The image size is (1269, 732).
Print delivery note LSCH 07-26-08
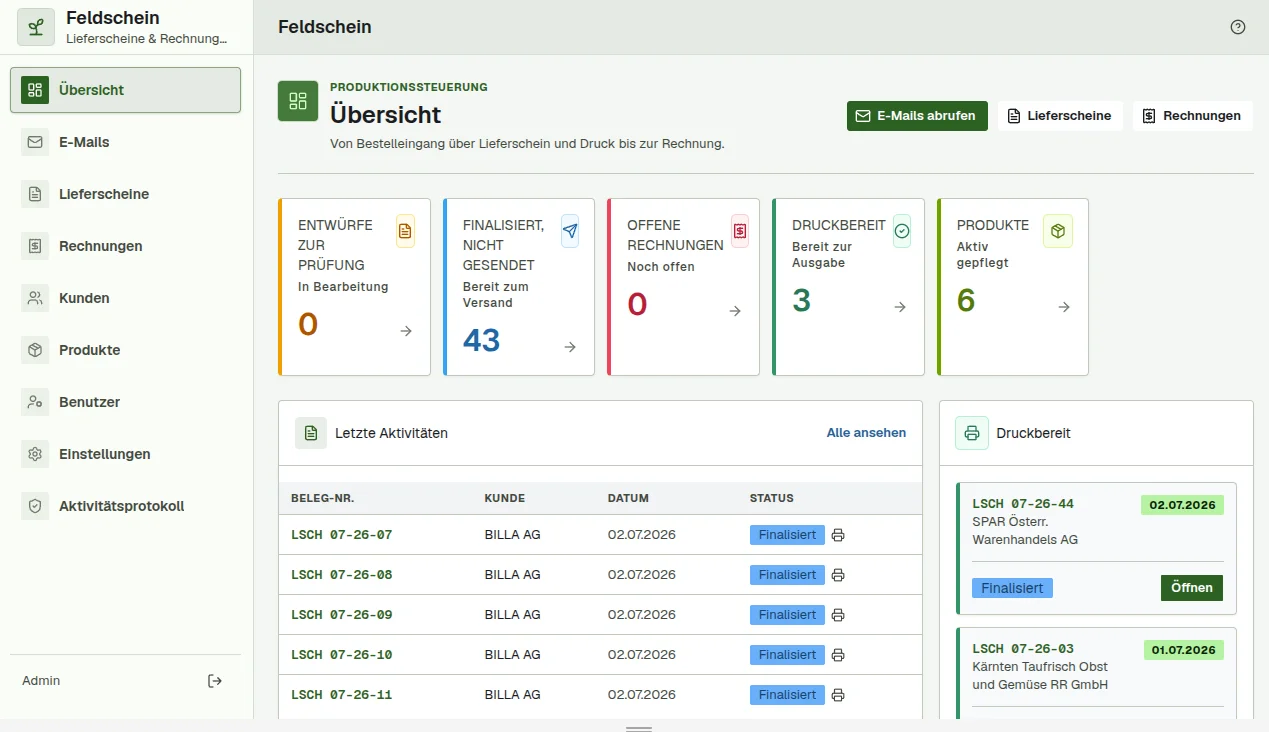[838, 575]
